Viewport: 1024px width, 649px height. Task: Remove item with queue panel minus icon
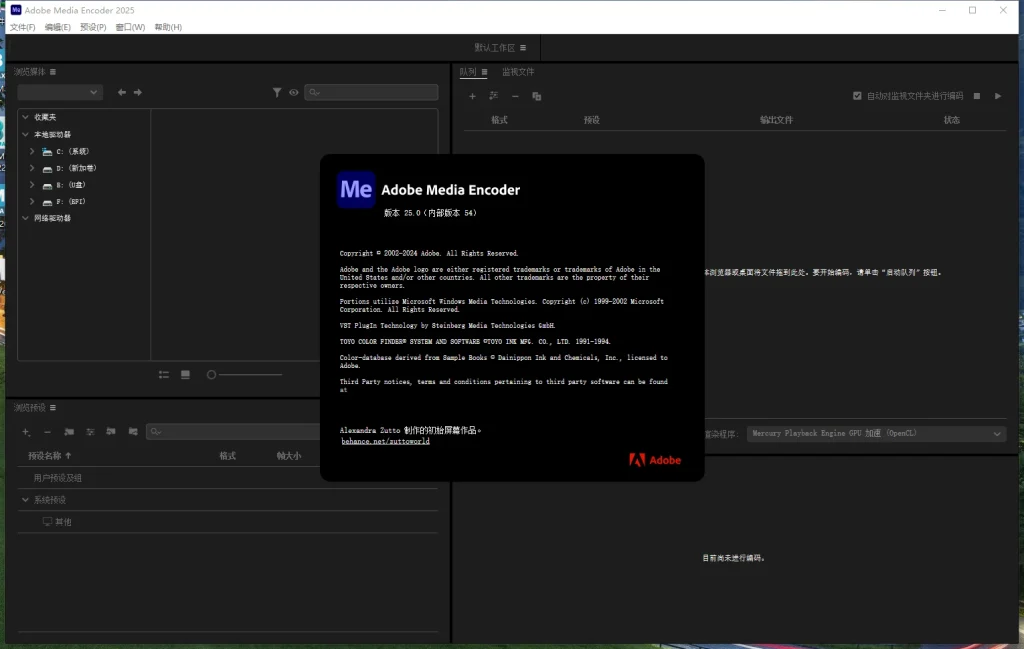pyautogui.click(x=515, y=96)
